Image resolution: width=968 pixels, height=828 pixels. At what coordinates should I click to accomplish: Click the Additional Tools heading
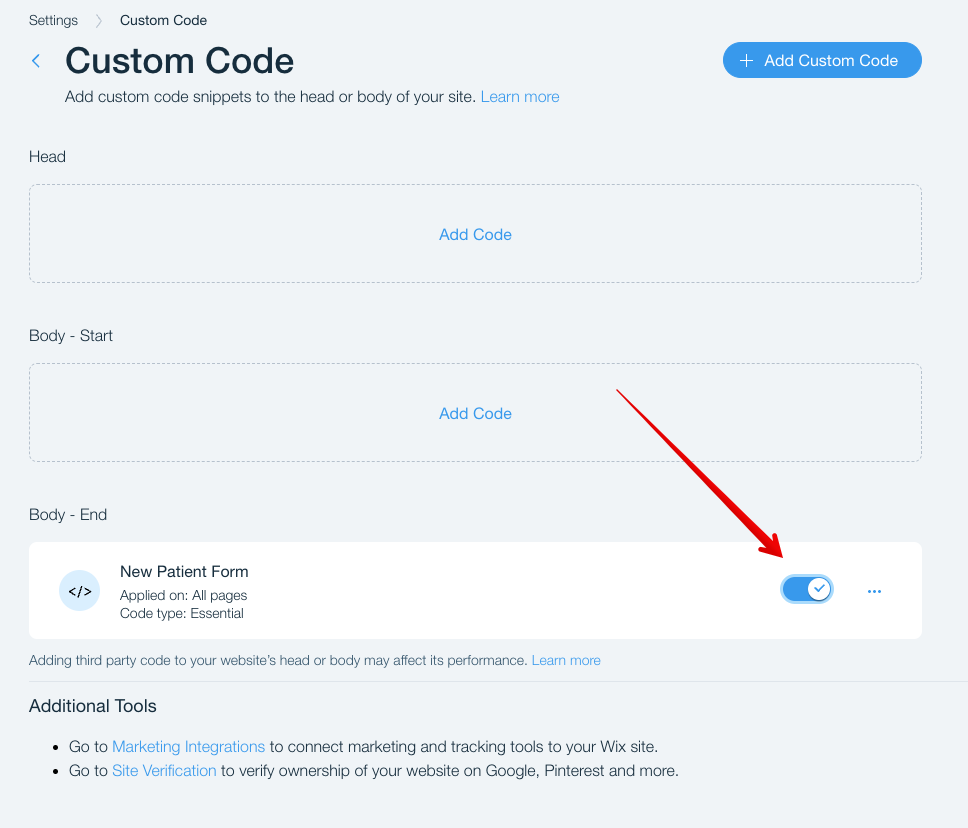[x=93, y=706]
